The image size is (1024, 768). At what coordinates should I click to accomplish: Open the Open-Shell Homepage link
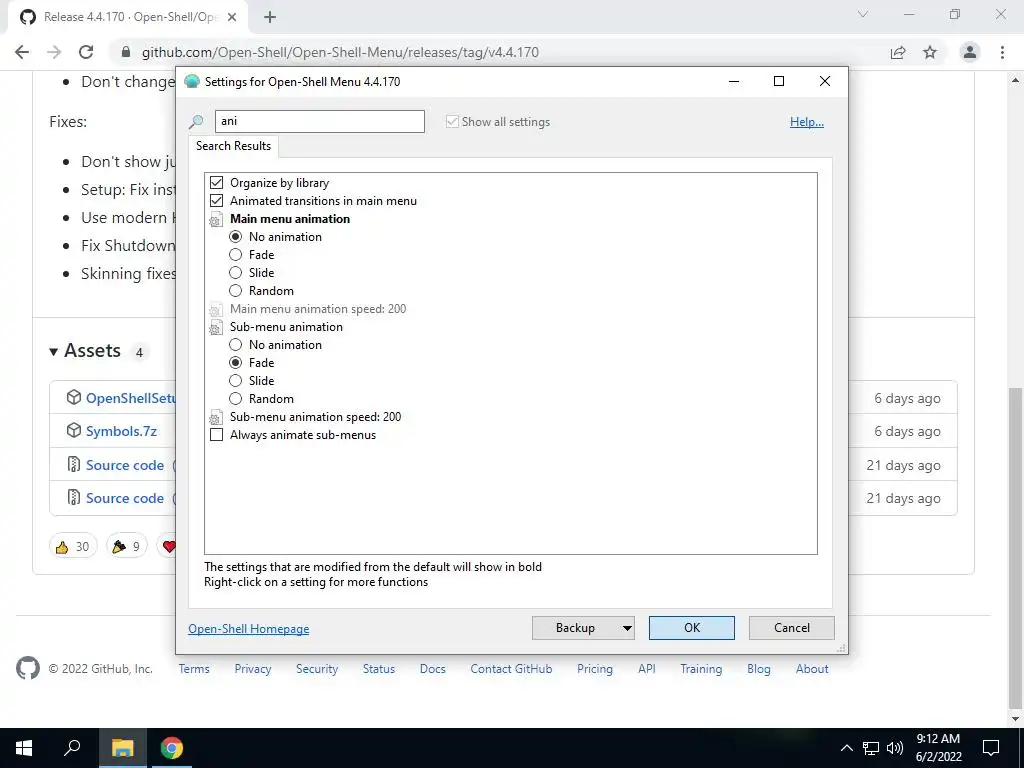pos(249,629)
